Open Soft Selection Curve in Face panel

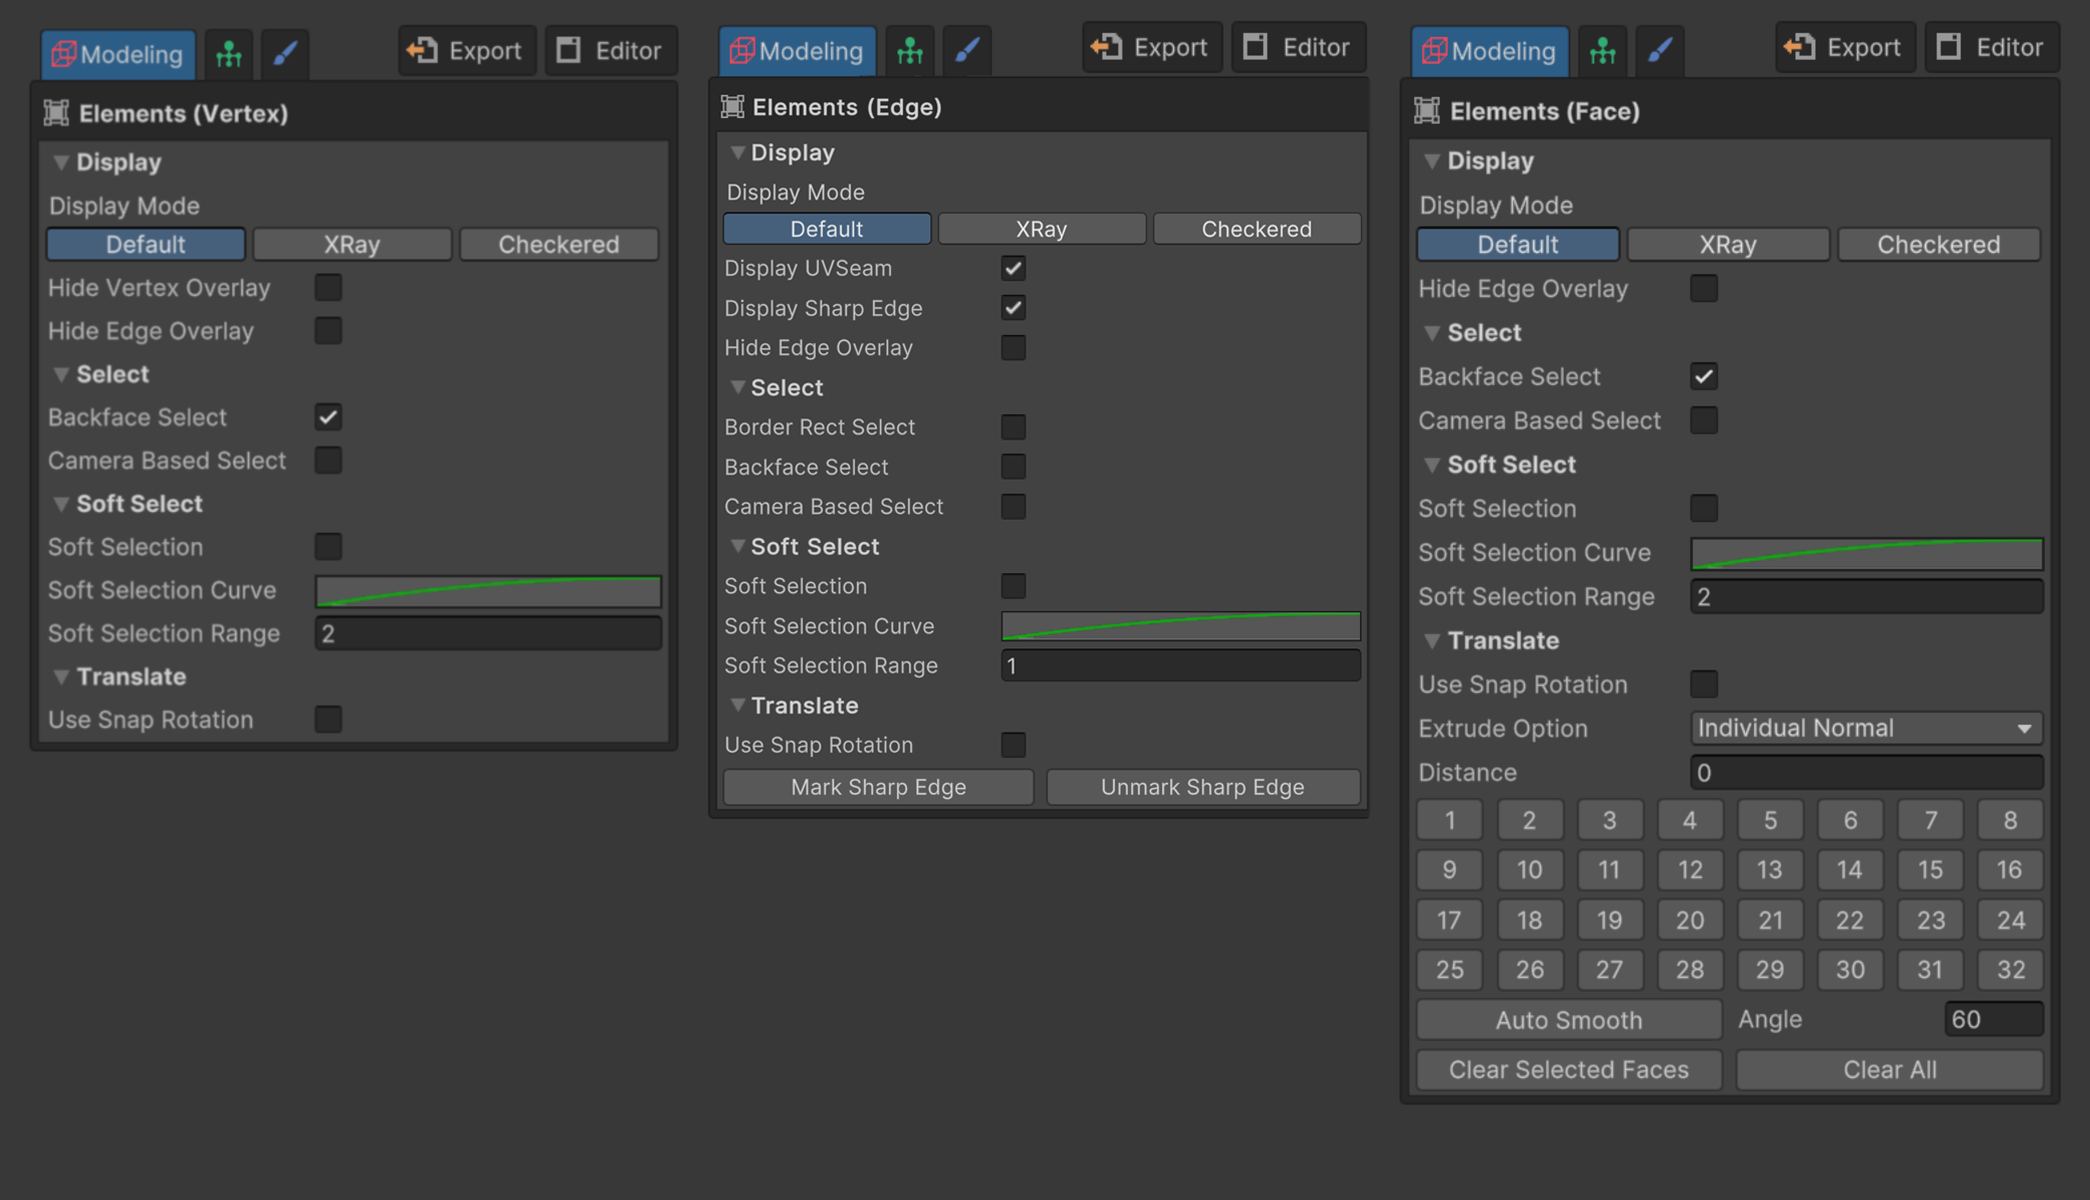1866,553
